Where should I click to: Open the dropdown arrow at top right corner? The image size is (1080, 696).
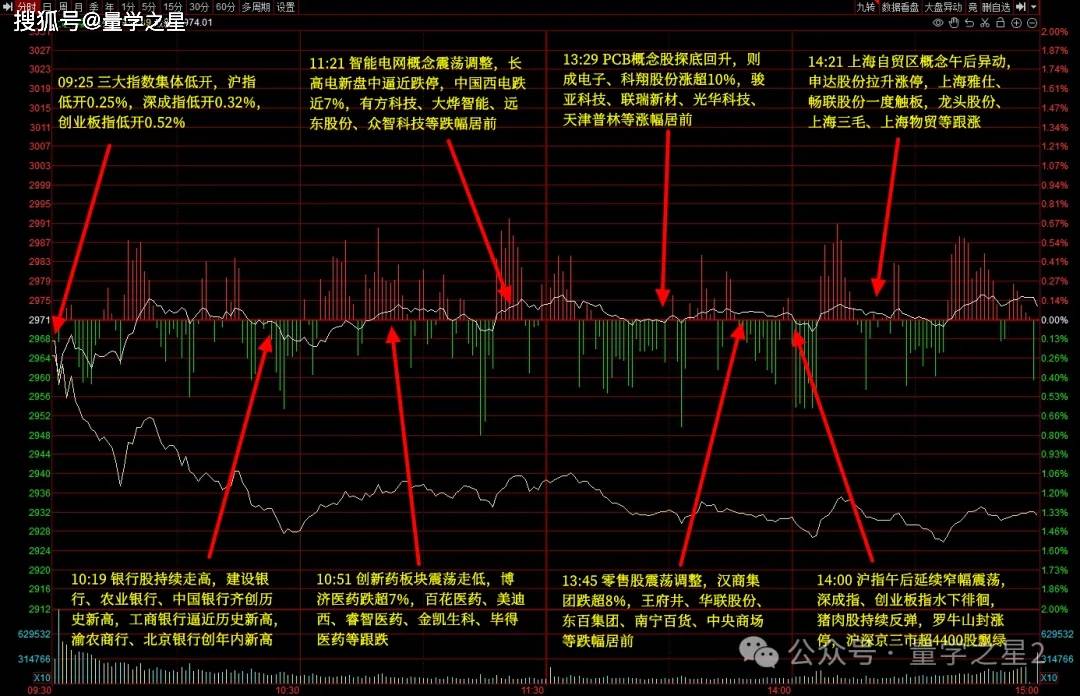click(x=1033, y=7)
